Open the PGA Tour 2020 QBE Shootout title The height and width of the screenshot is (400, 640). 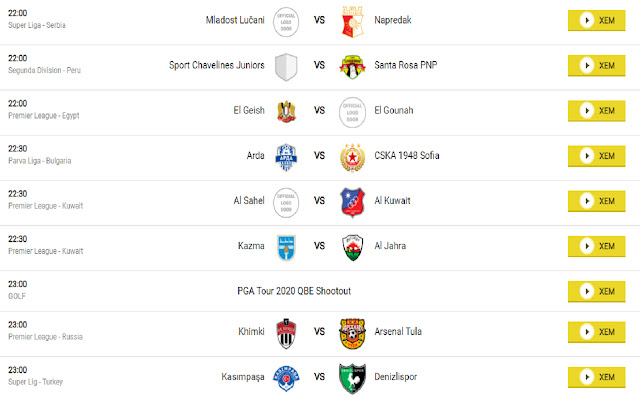pyautogui.click(x=294, y=291)
